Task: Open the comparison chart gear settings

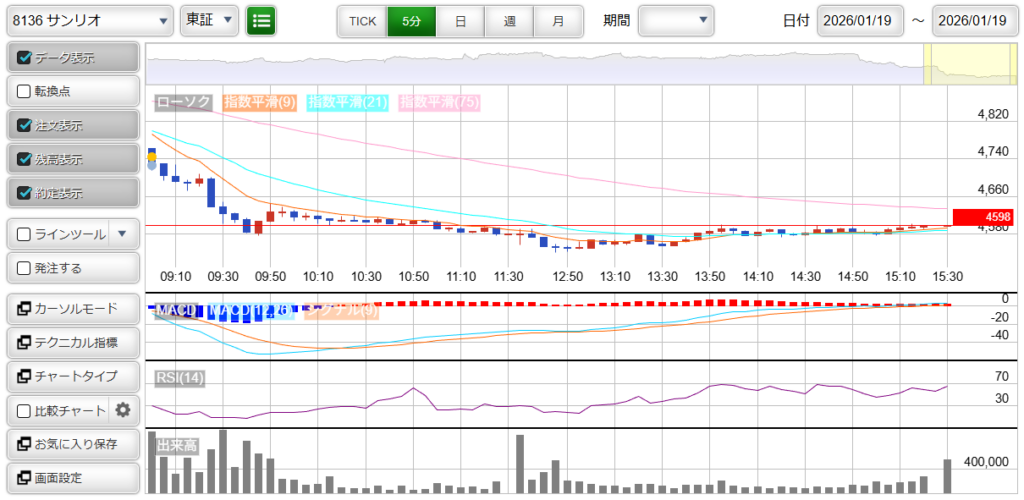Action: click(123, 410)
